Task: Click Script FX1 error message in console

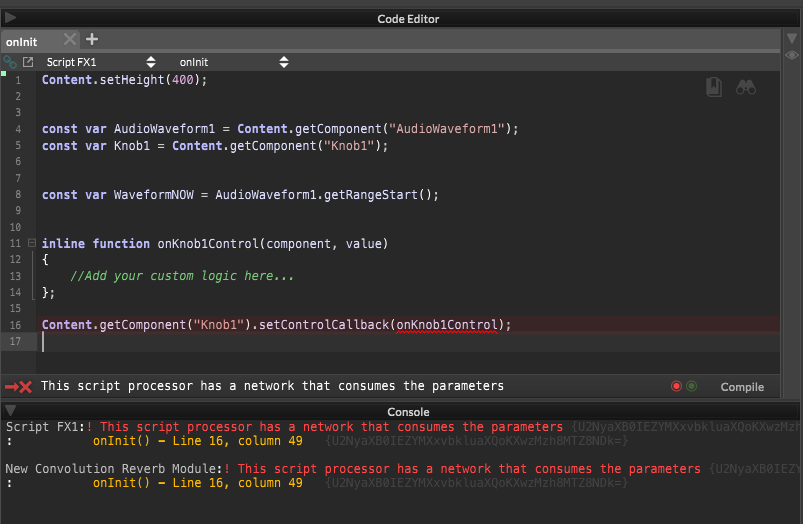Action: pos(331,427)
